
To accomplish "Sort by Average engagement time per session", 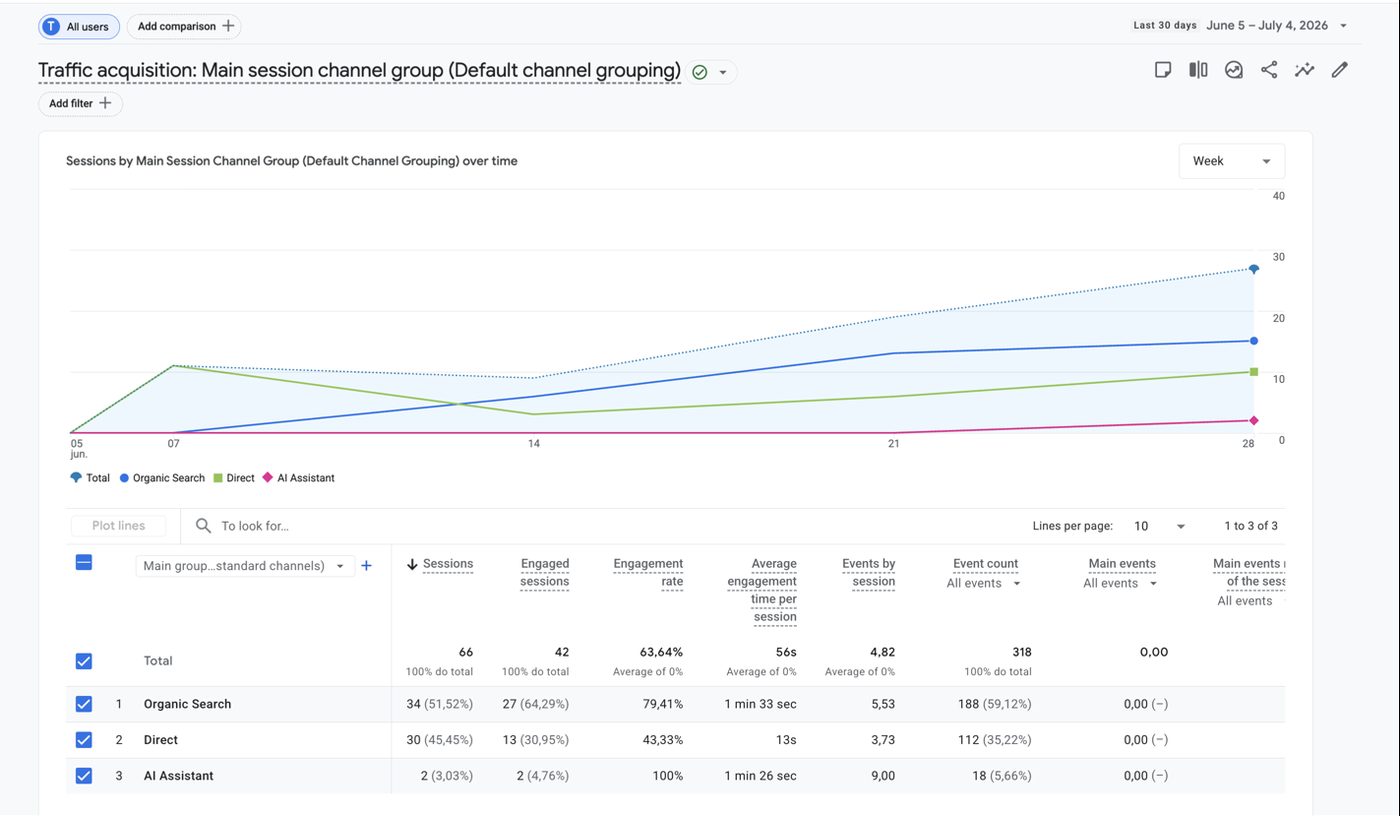I will pyautogui.click(x=762, y=590).
